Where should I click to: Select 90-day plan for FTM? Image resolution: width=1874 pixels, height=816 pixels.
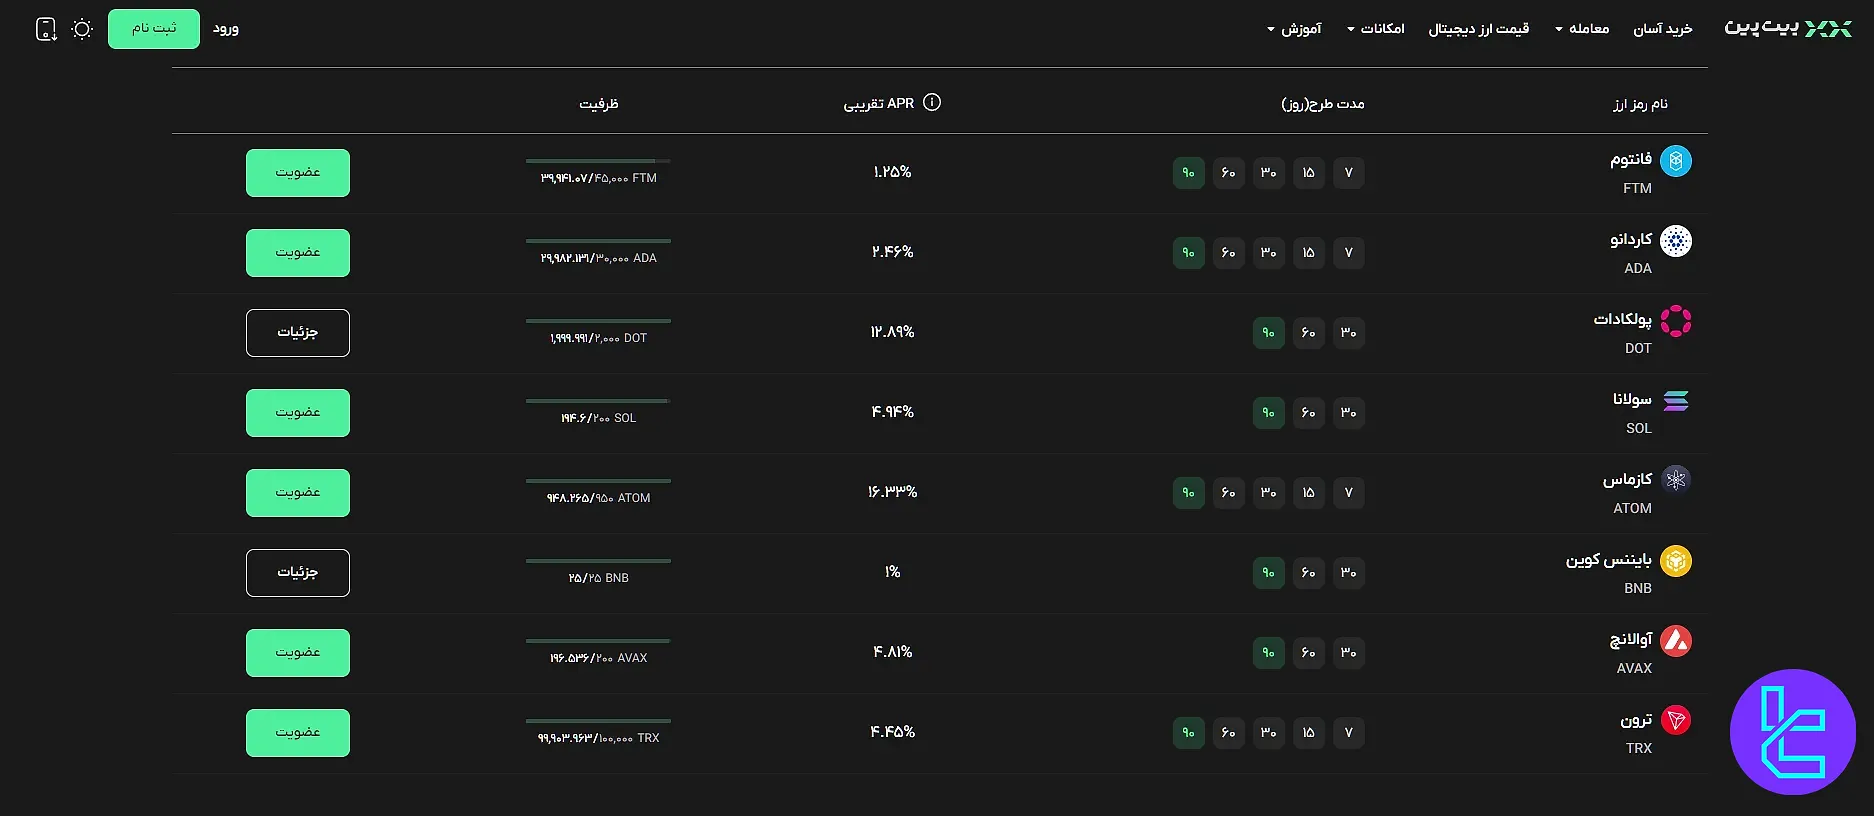[x=1189, y=173]
